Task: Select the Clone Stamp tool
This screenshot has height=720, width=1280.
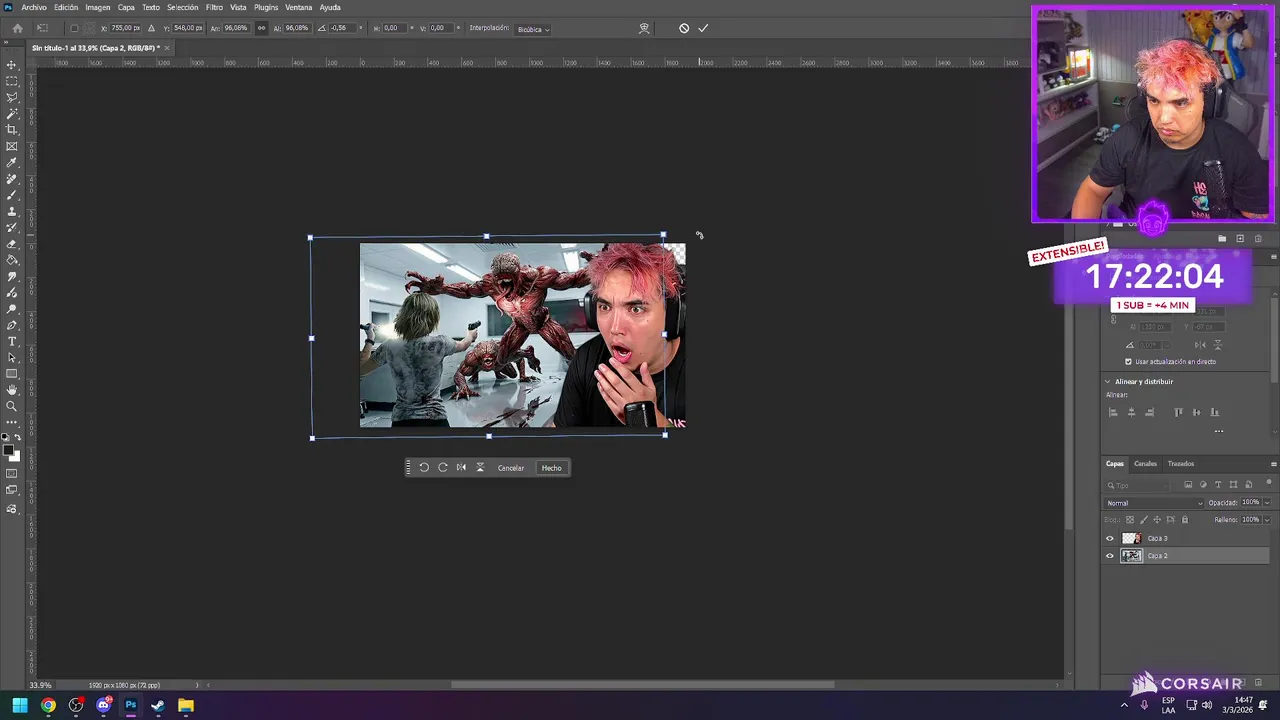Action: [12, 211]
